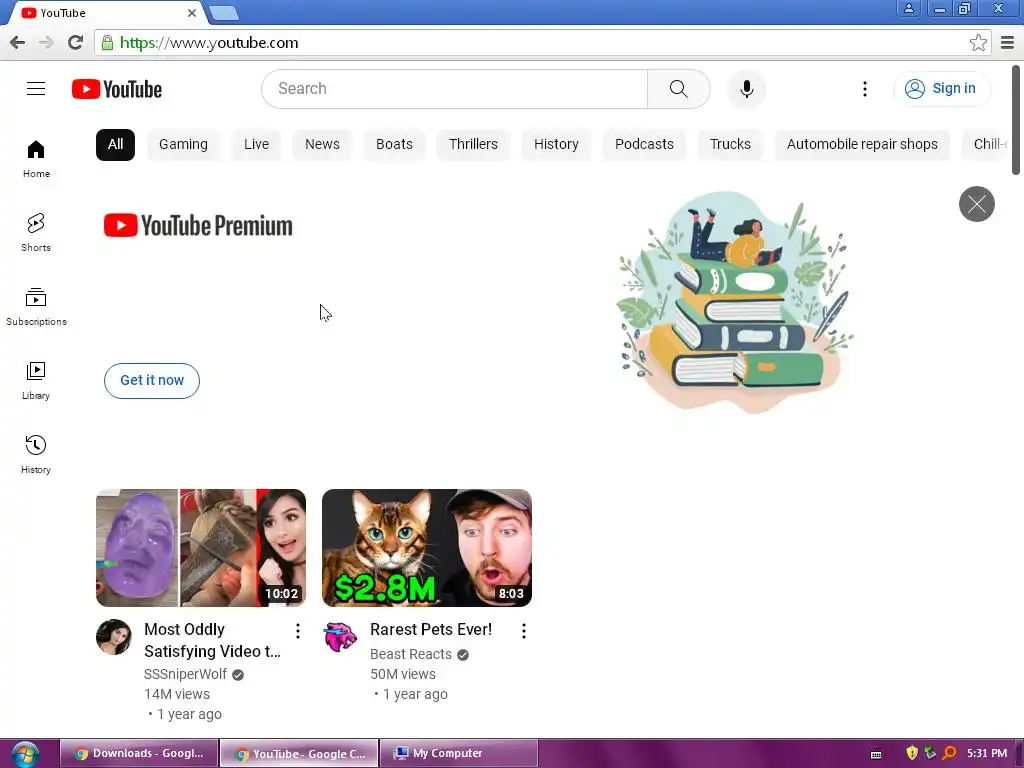
Task: Select the Gaming filter chip
Action: pos(184,144)
